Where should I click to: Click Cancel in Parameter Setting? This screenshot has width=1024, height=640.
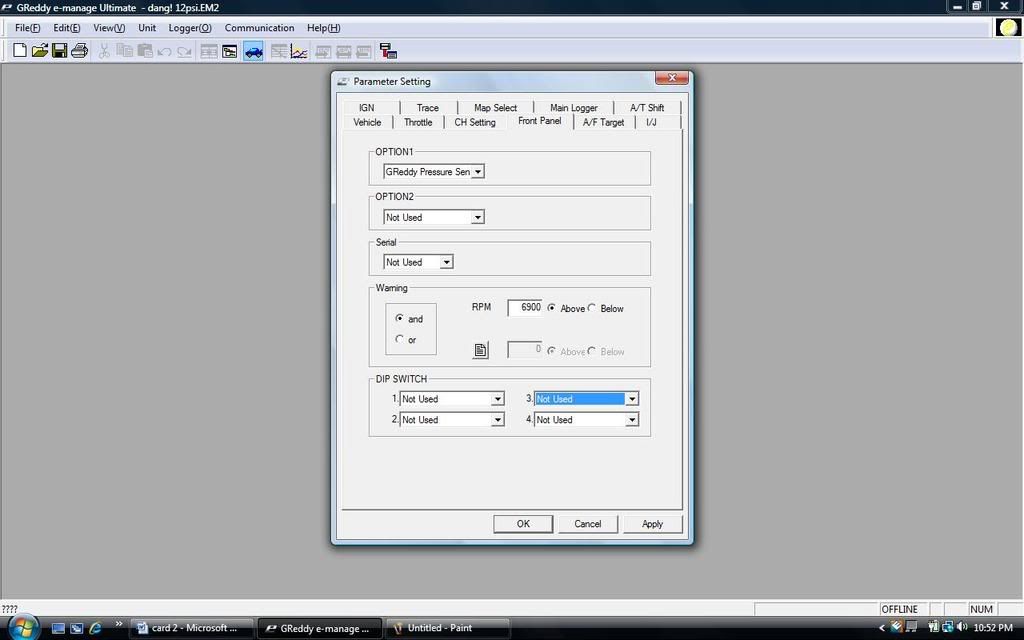click(x=588, y=524)
